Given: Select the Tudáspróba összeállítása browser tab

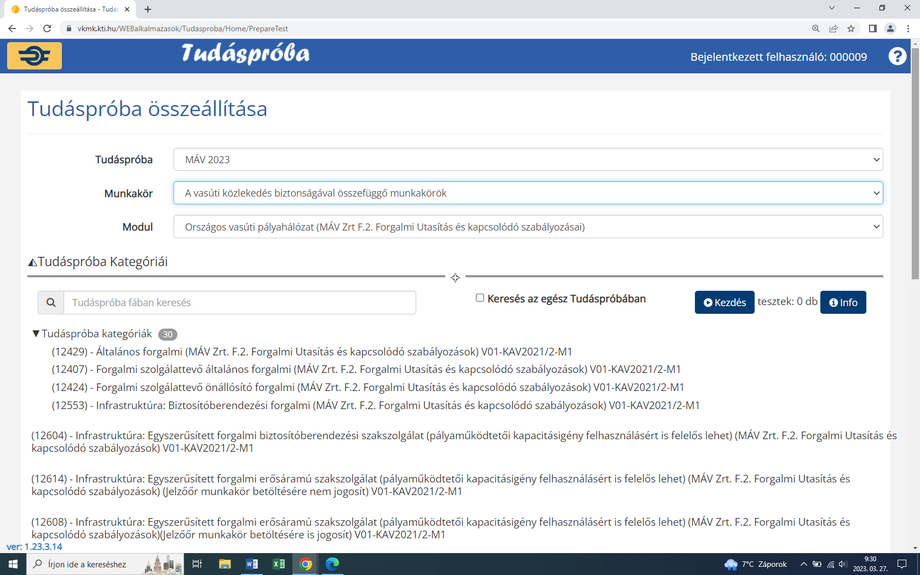Looking at the screenshot, I should pyautogui.click(x=69, y=9).
